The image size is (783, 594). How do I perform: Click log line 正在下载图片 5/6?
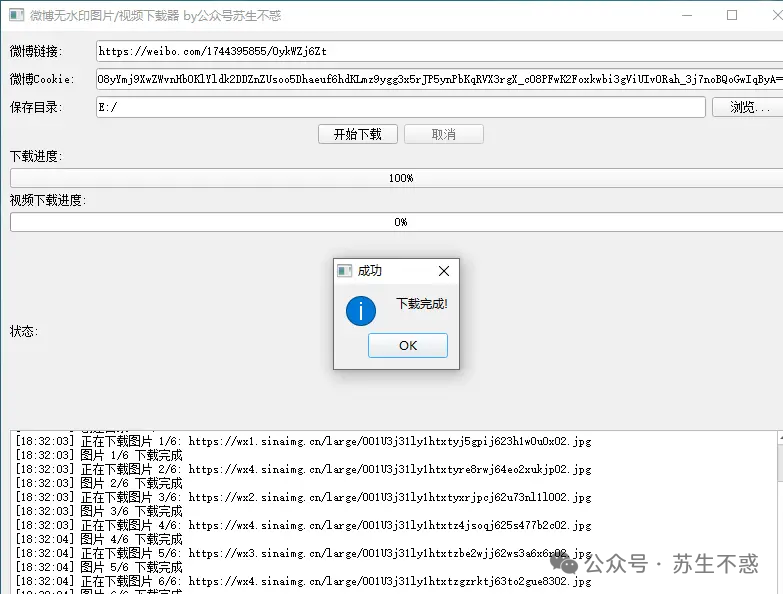[303, 553]
